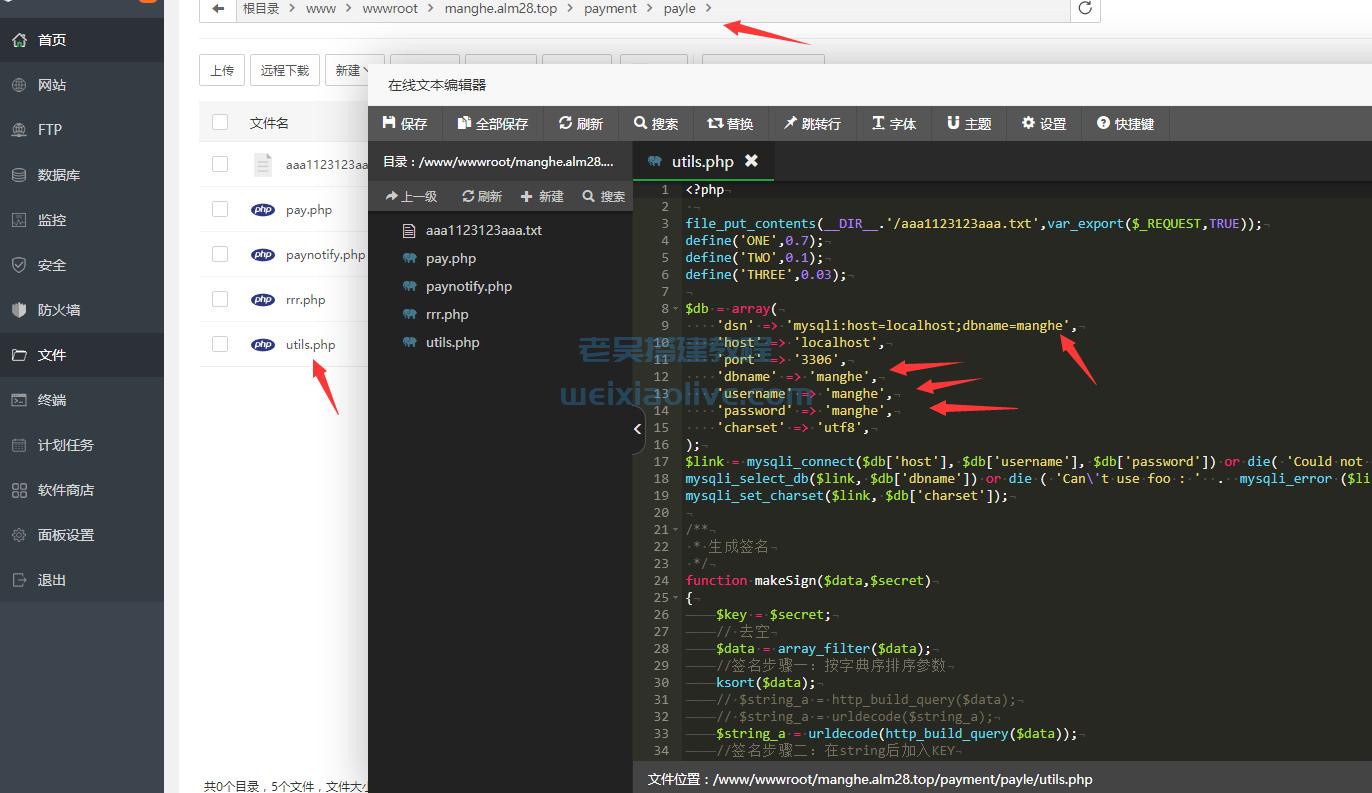
Task: Click the Upload (上传) button
Action: (222, 70)
